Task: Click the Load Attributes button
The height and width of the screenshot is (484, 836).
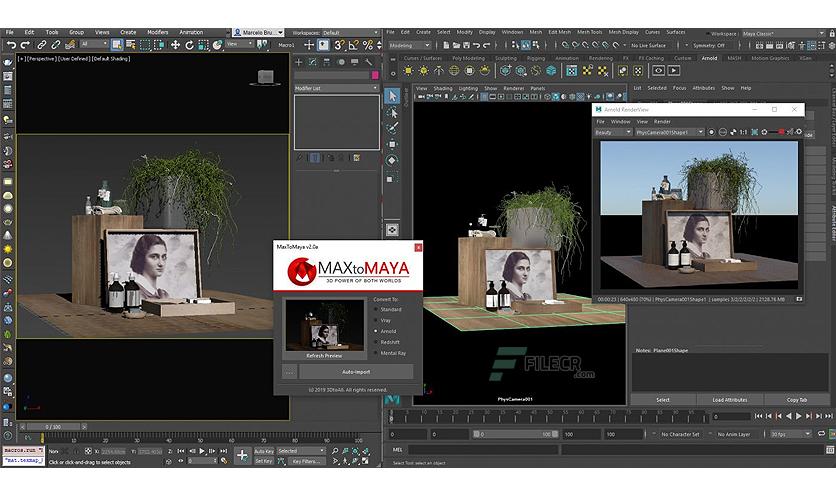Action: coord(729,399)
